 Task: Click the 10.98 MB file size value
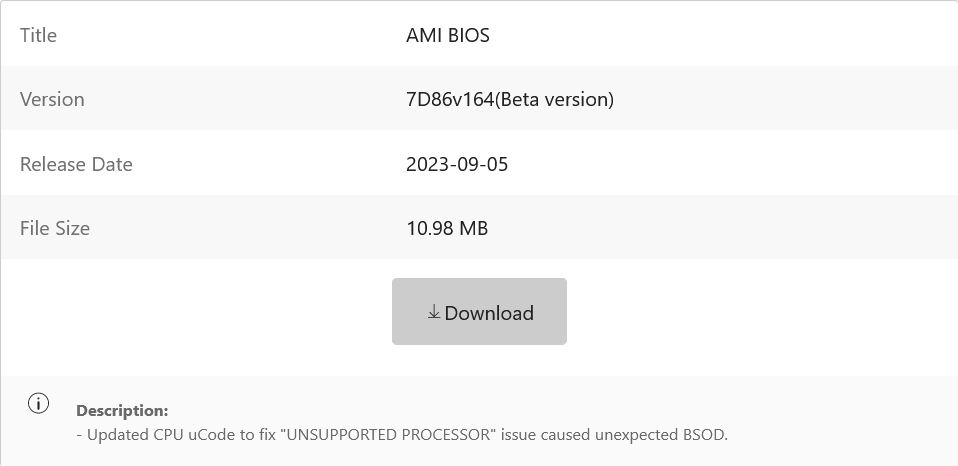pyautogui.click(x=447, y=228)
